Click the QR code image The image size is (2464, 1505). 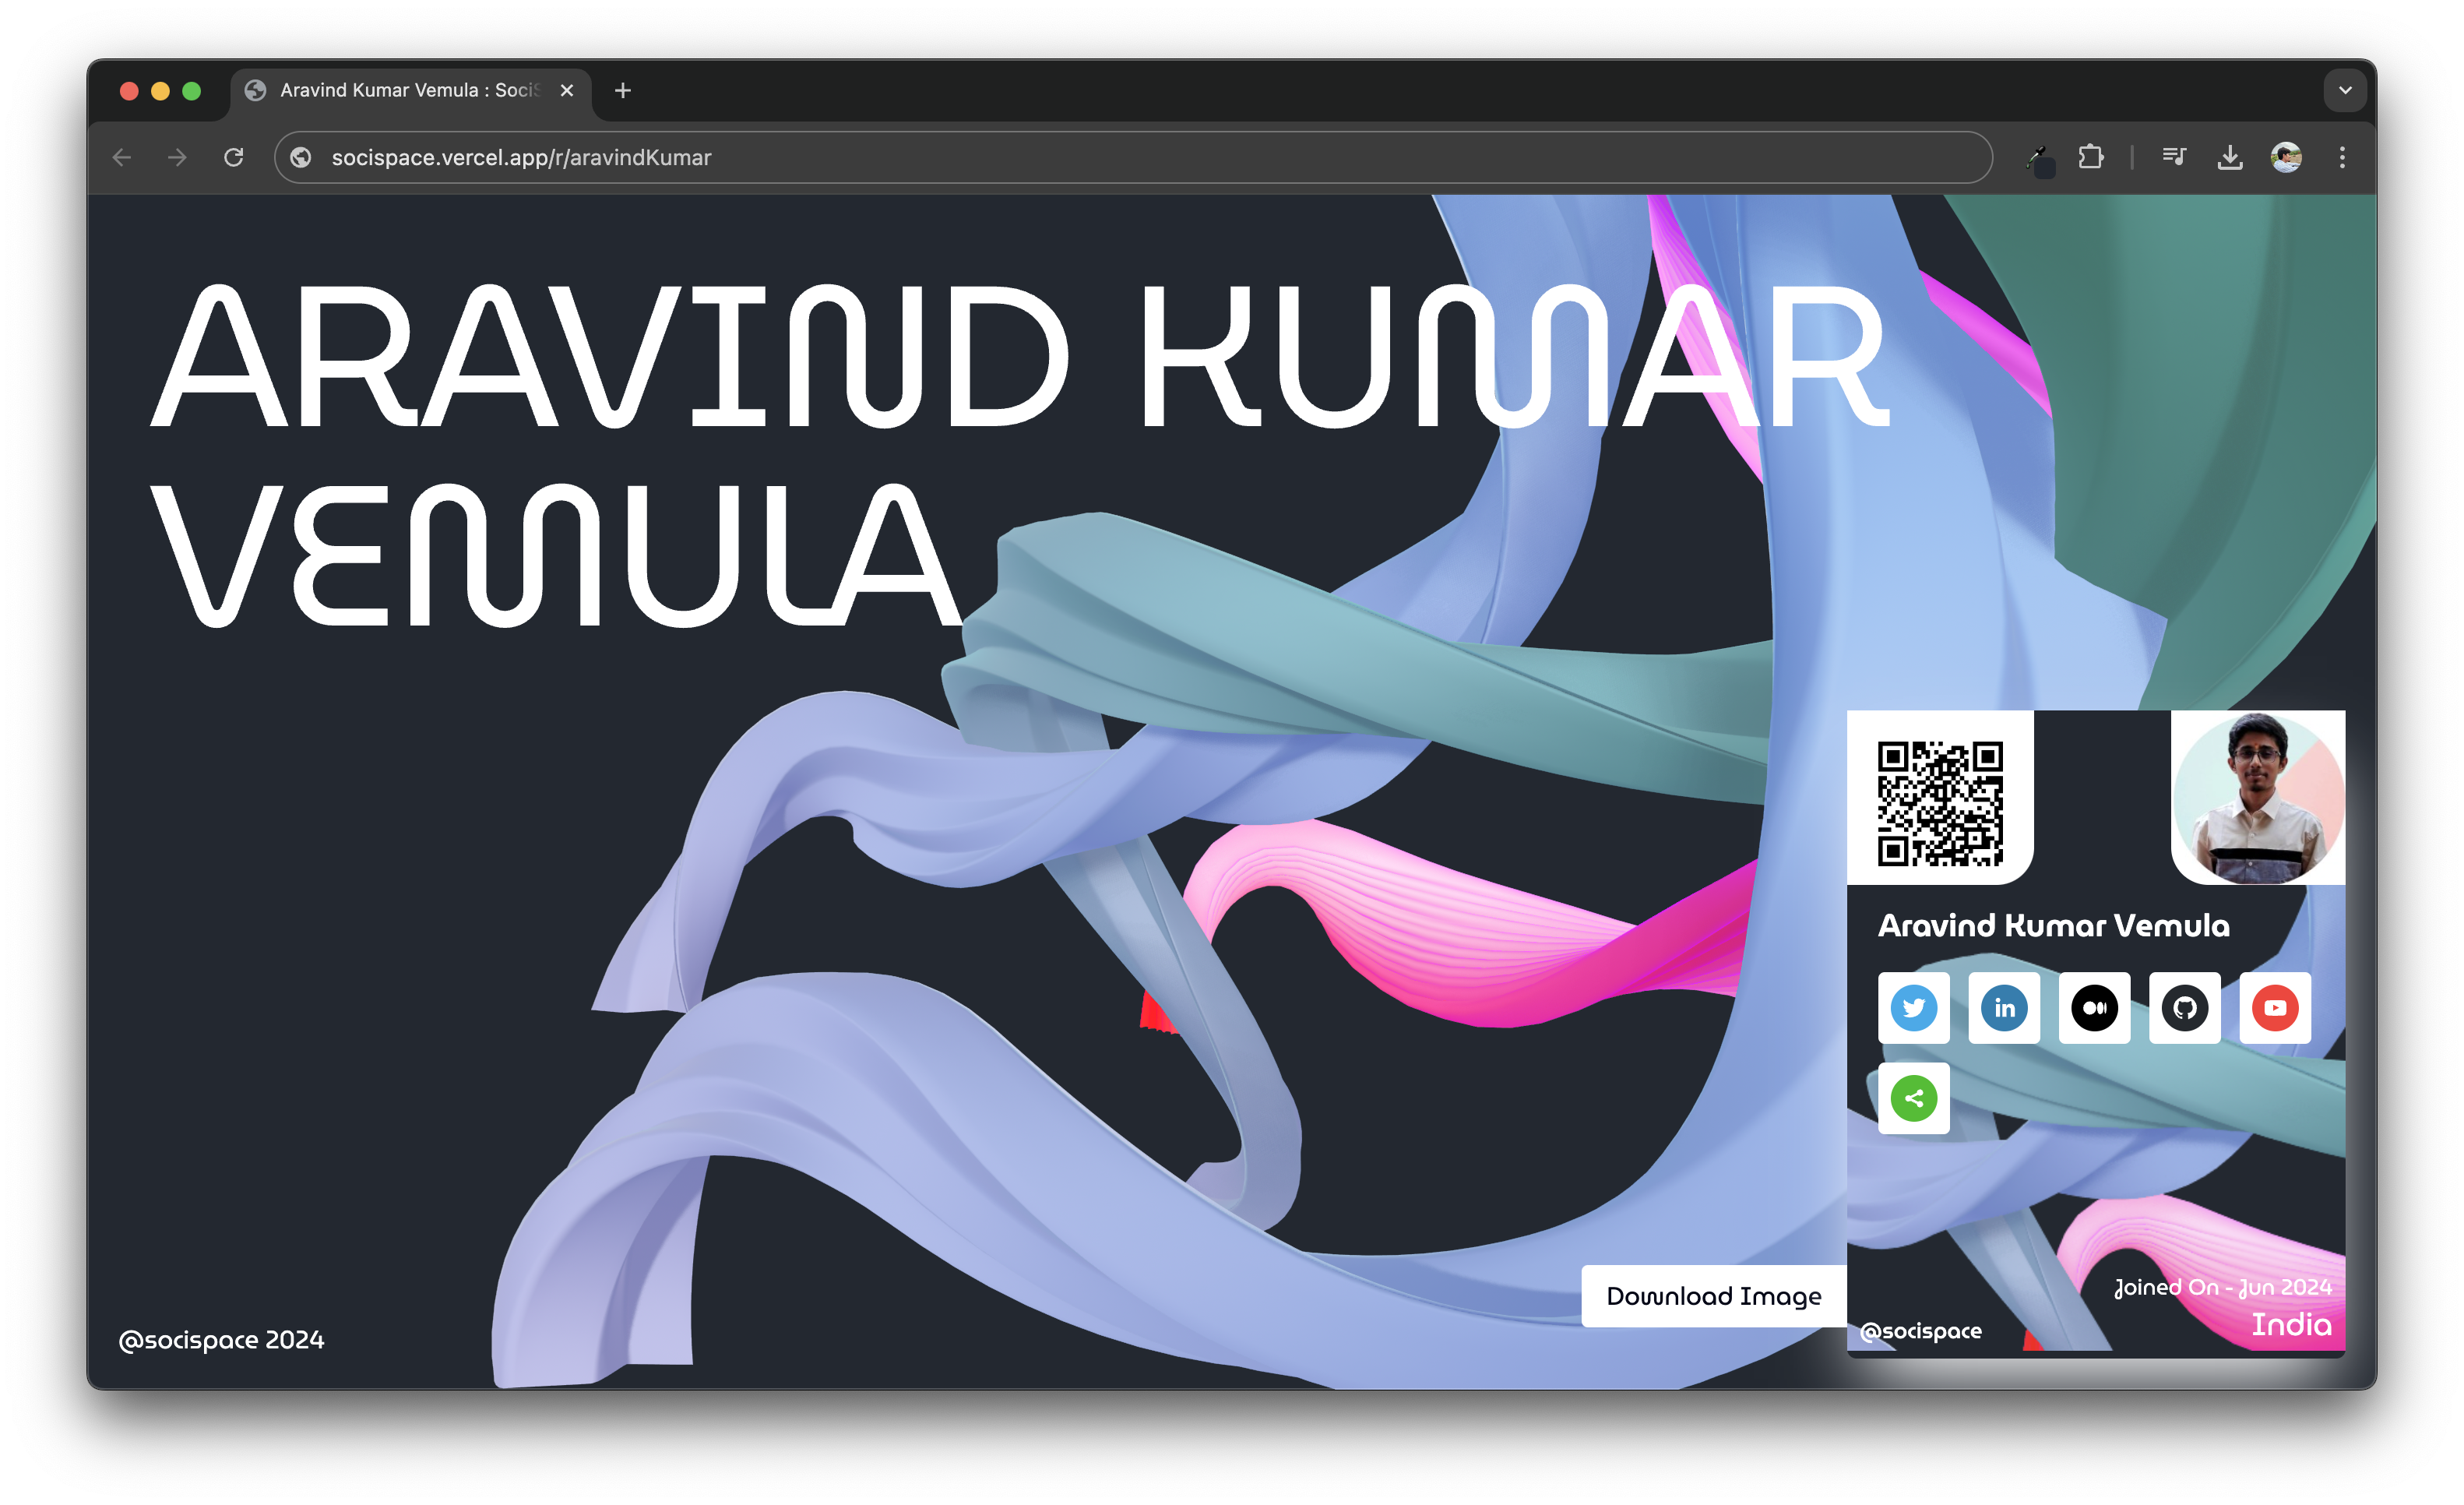click(1939, 803)
